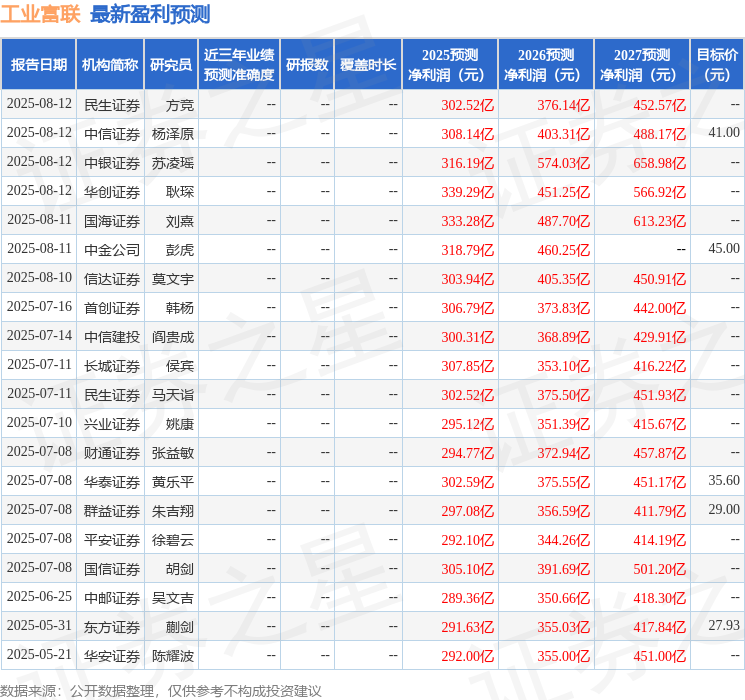Click the 近三年业绩预测准确度 column header
The width and height of the screenshot is (745, 700).
point(239,65)
